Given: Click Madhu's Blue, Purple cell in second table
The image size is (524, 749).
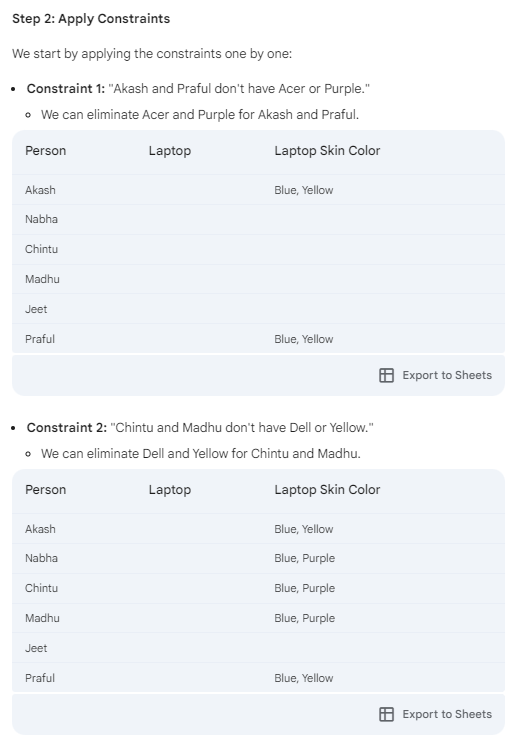Looking at the screenshot, I should pyautogui.click(x=304, y=618).
